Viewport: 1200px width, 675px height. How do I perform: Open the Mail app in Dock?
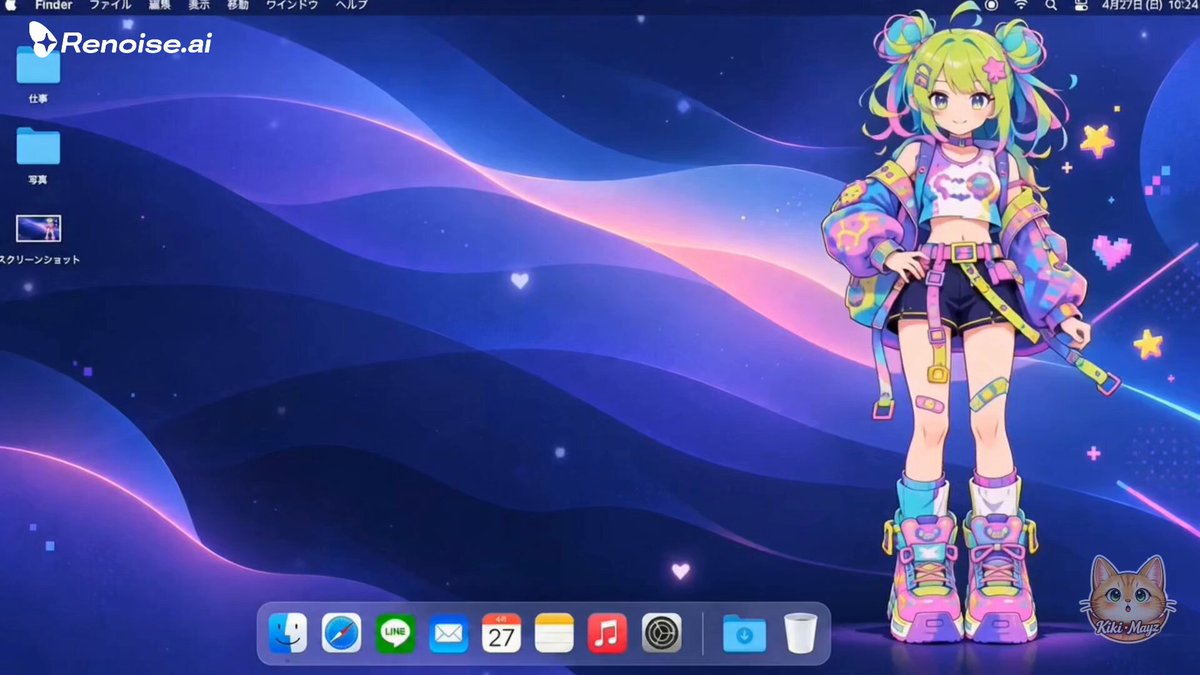(448, 633)
